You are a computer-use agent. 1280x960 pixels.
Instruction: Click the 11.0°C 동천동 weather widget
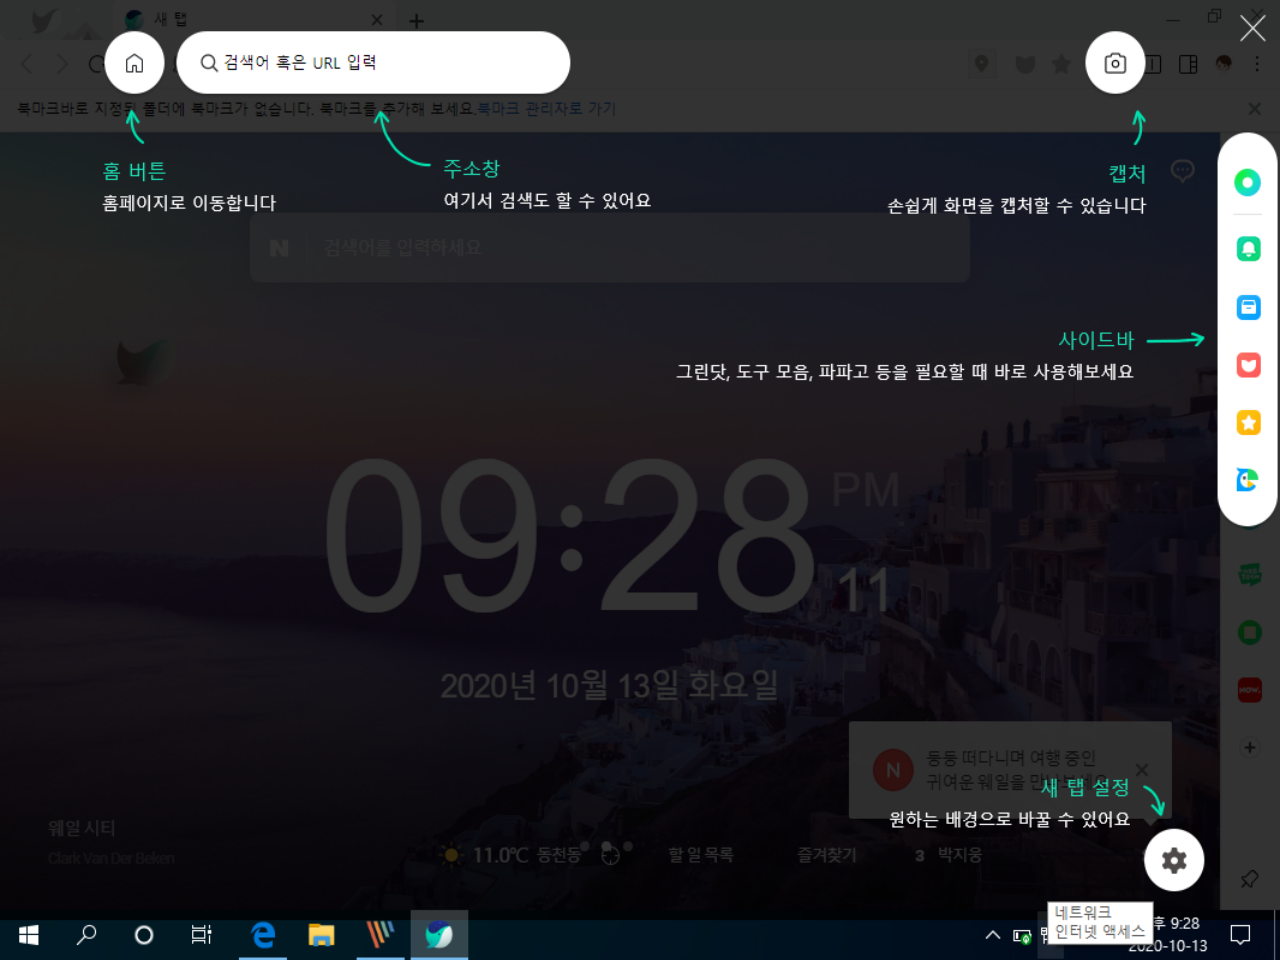[x=511, y=855]
